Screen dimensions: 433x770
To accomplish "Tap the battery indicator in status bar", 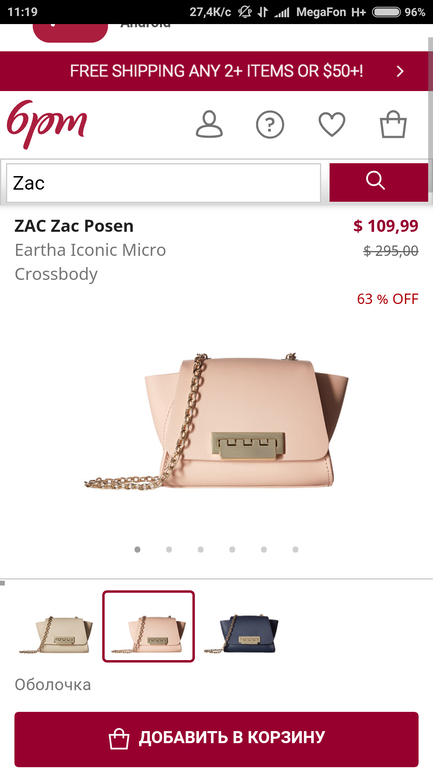I will click(x=386, y=12).
